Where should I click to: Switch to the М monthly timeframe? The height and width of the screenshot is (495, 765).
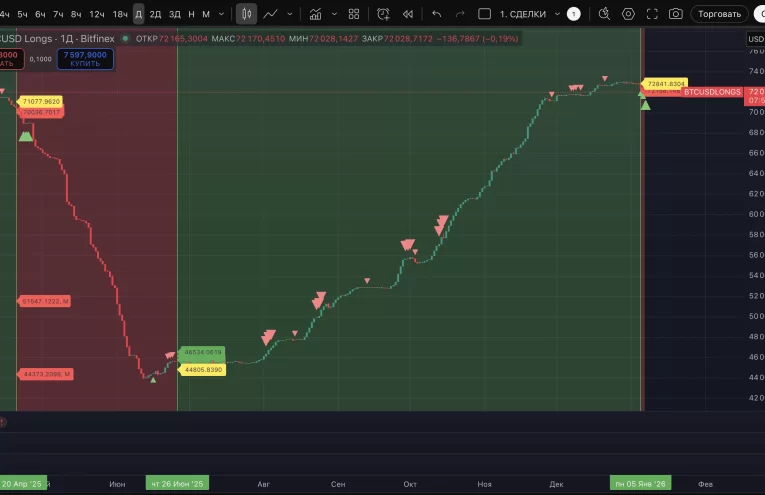point(206,14)
